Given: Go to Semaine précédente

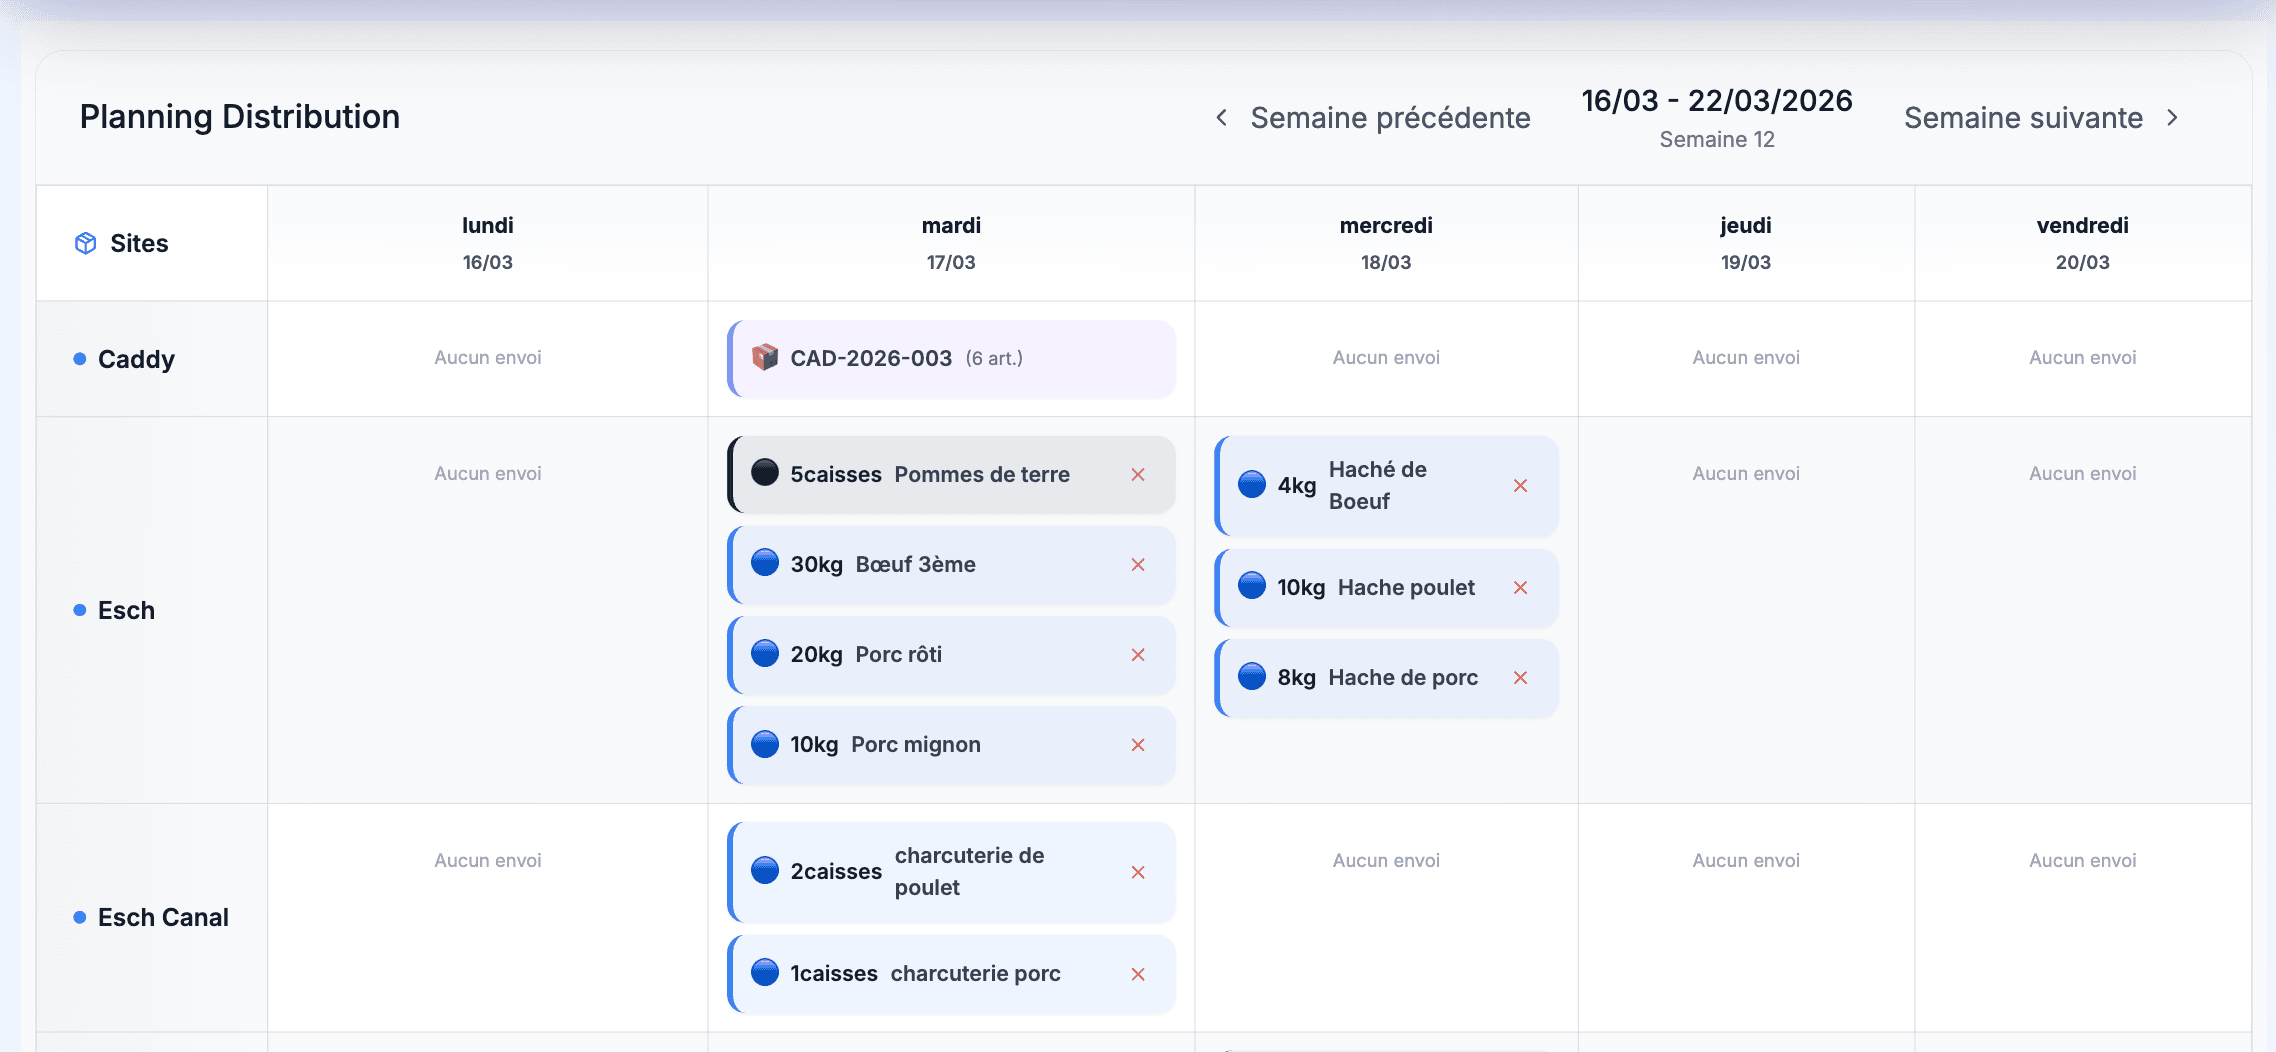Looking at the screenshot, I should coord(1372,118).
